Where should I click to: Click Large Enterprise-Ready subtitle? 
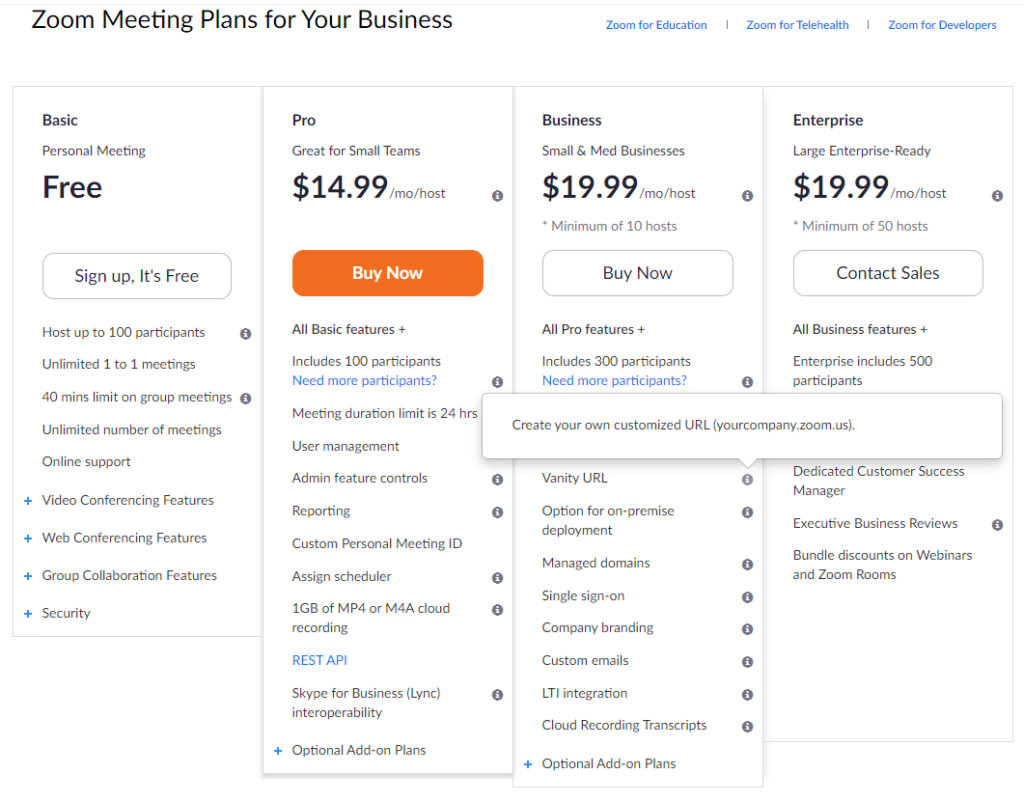(861, 151)
